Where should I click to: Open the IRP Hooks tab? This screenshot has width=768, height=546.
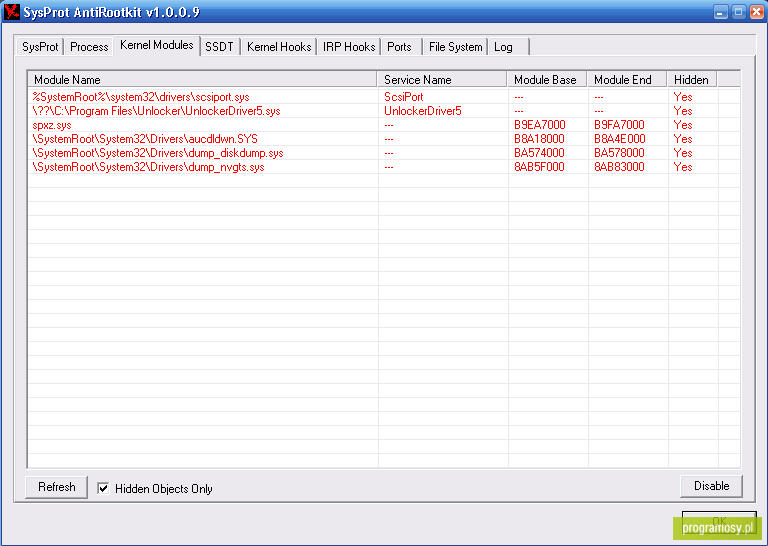point(349,47)
